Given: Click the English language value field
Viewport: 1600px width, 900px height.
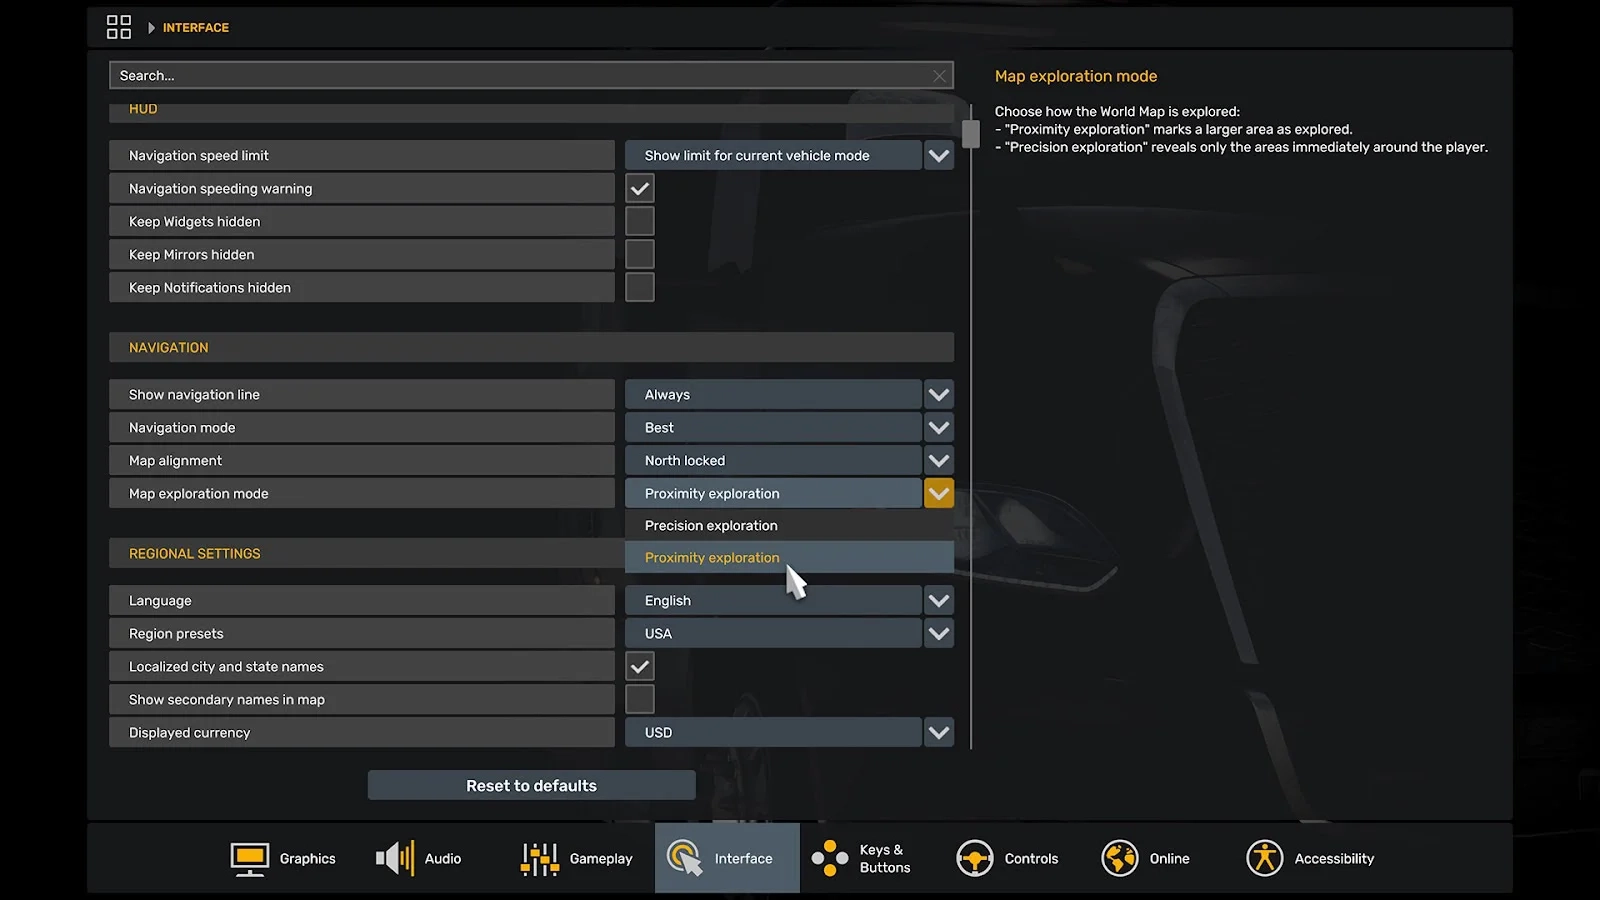Looking at the screenshot, I should click(x=773, y=600).
